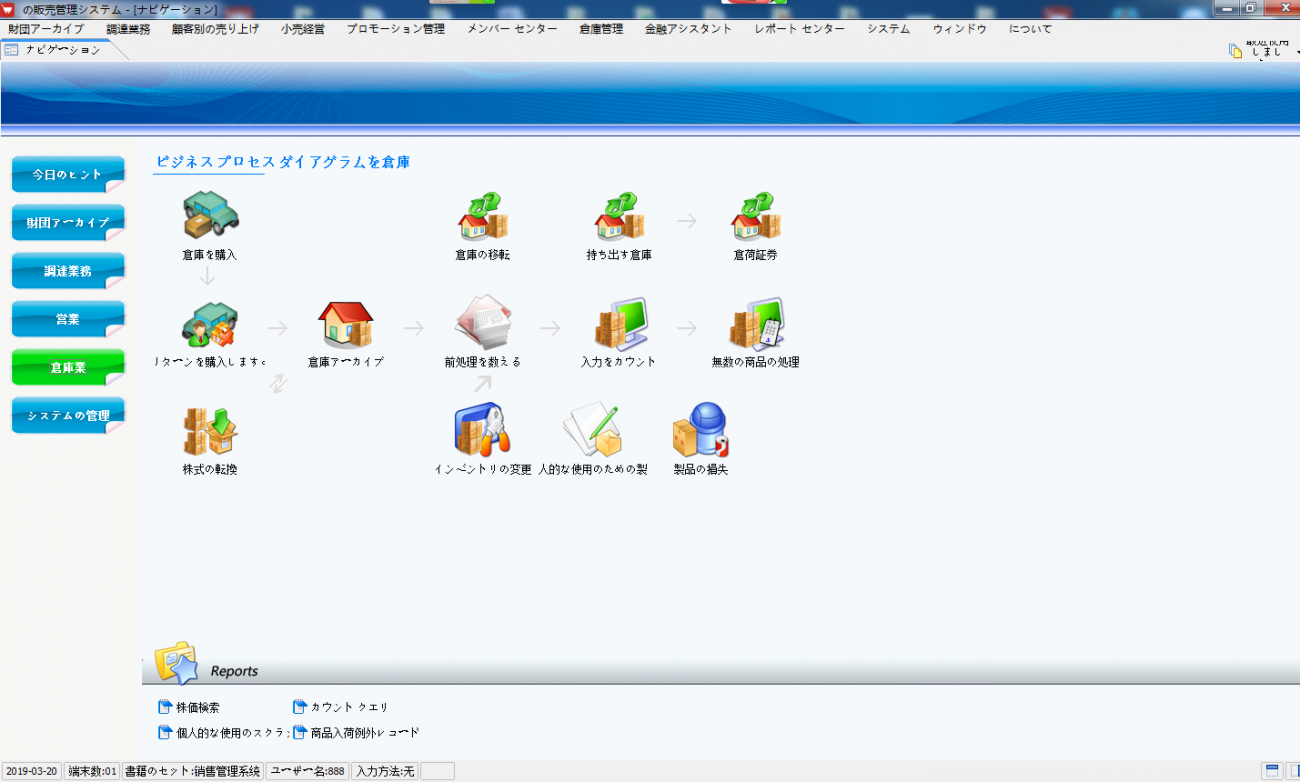This screenshot has height=782, width=1300.
Task: Open the 前処理を数える documents icon
Action: [483, 321]
